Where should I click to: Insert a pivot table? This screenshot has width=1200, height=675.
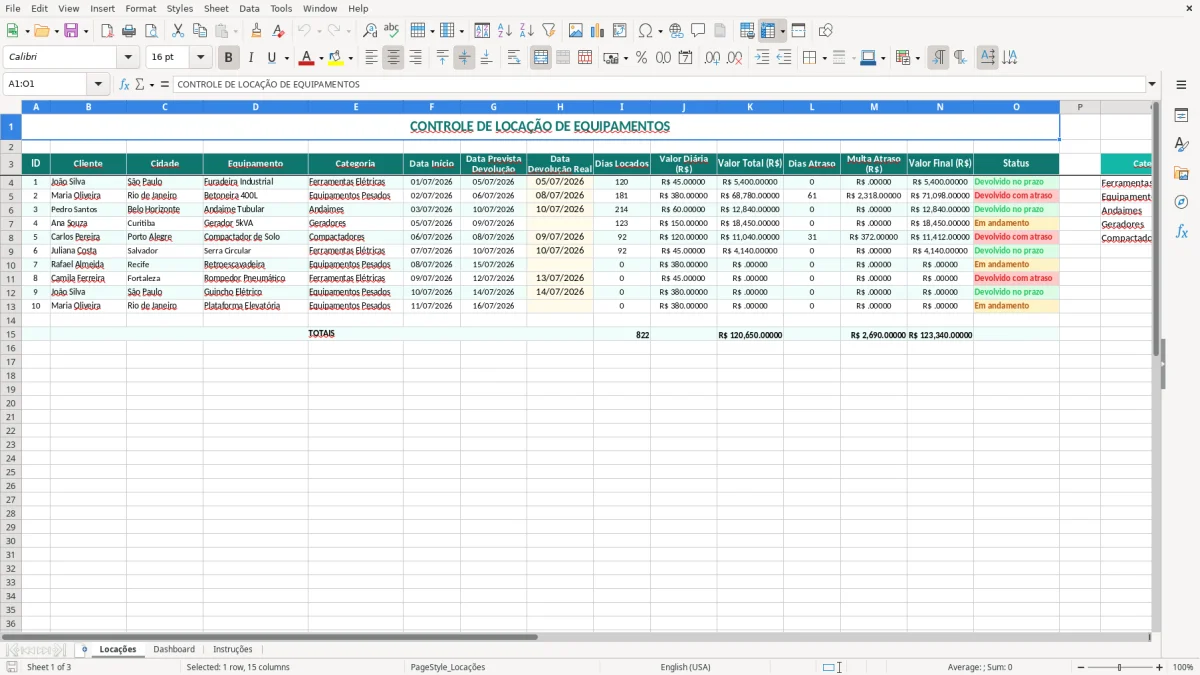click(620, 31)
